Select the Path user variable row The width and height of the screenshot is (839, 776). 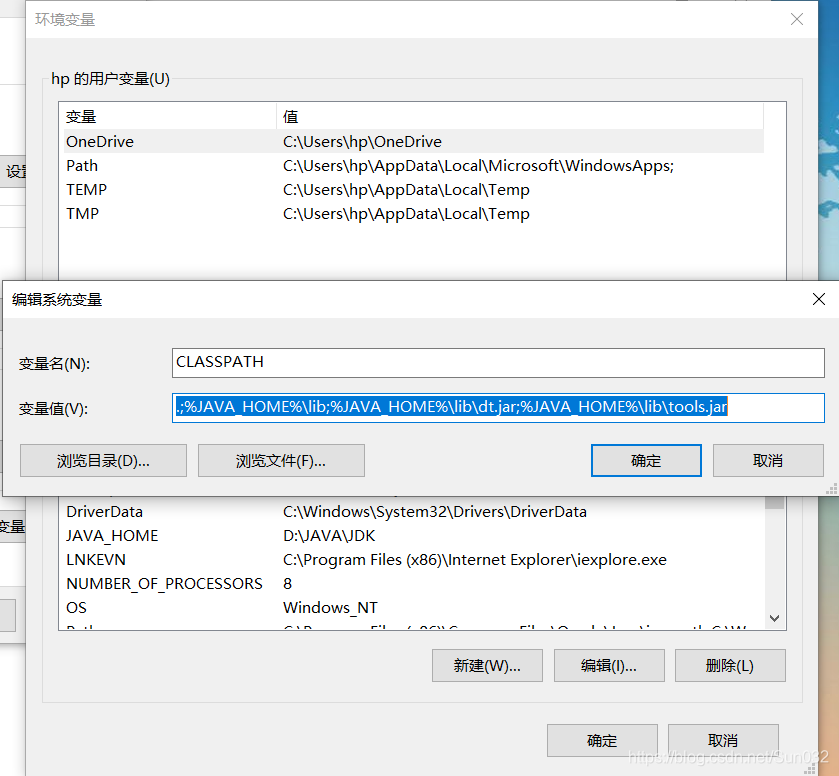[x=414, y=165]
